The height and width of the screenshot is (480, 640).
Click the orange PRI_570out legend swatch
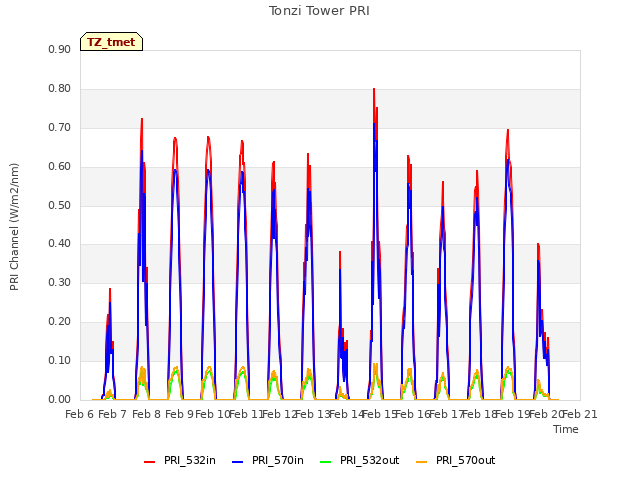pos(422,461)
